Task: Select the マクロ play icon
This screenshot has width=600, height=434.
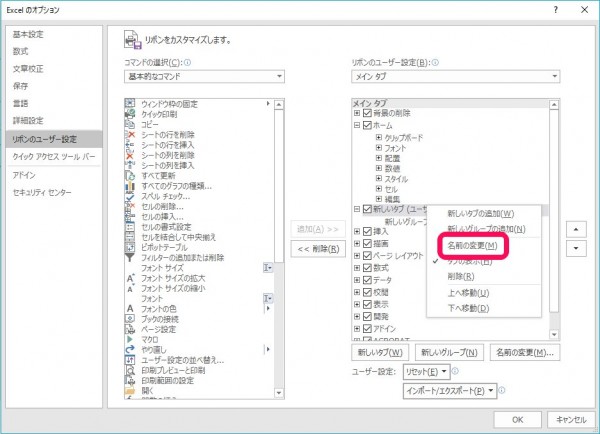Action: tap(130, 339)
